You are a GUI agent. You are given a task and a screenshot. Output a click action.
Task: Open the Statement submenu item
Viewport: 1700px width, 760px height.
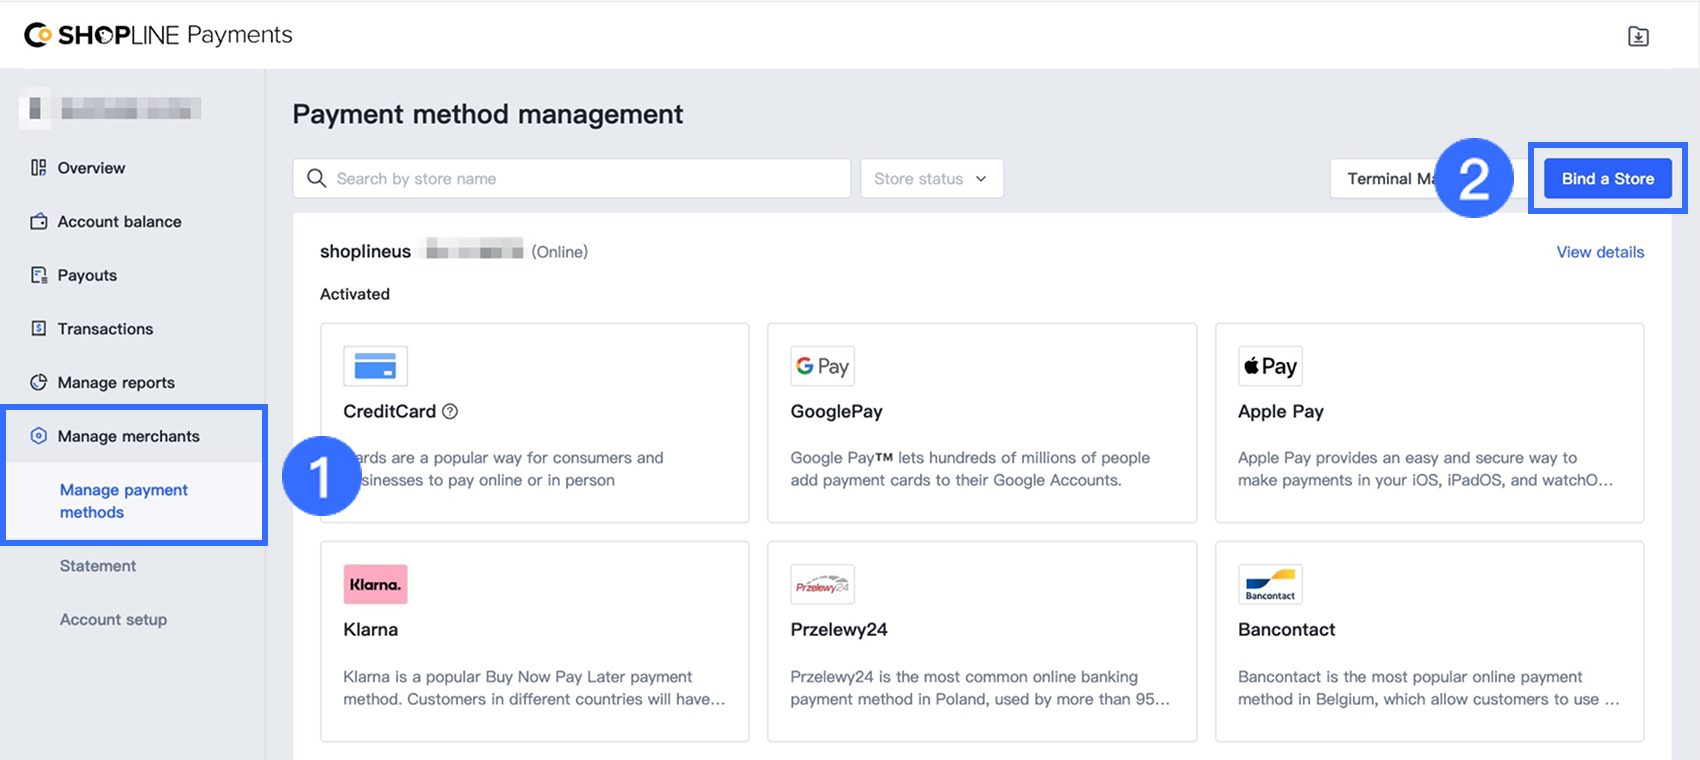click(x=98, y=566)
